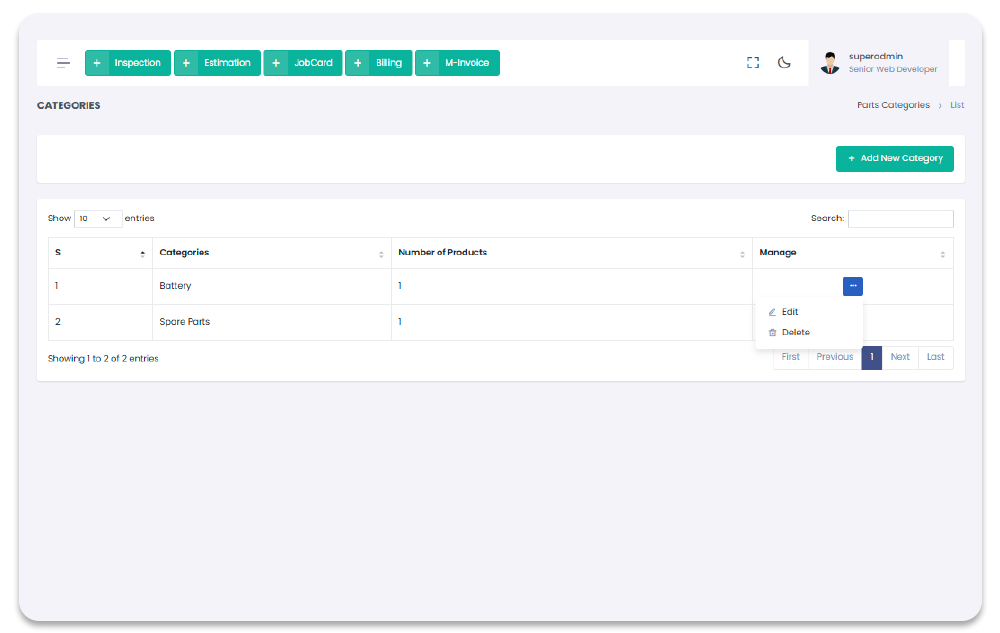The height and width of the screenshot is (633, 1000).
Task: Open the Billing quick-add button
Action: [378, 63]
